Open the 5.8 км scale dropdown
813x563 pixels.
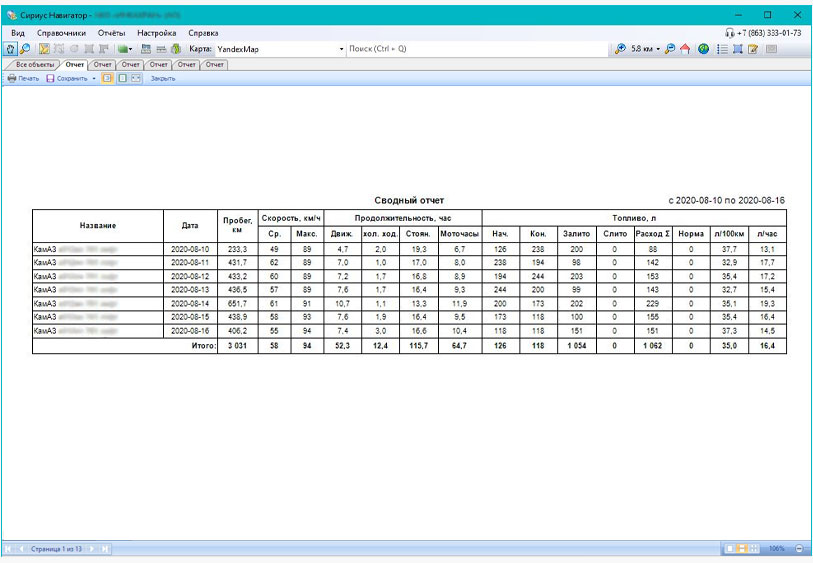click(658, 49)
